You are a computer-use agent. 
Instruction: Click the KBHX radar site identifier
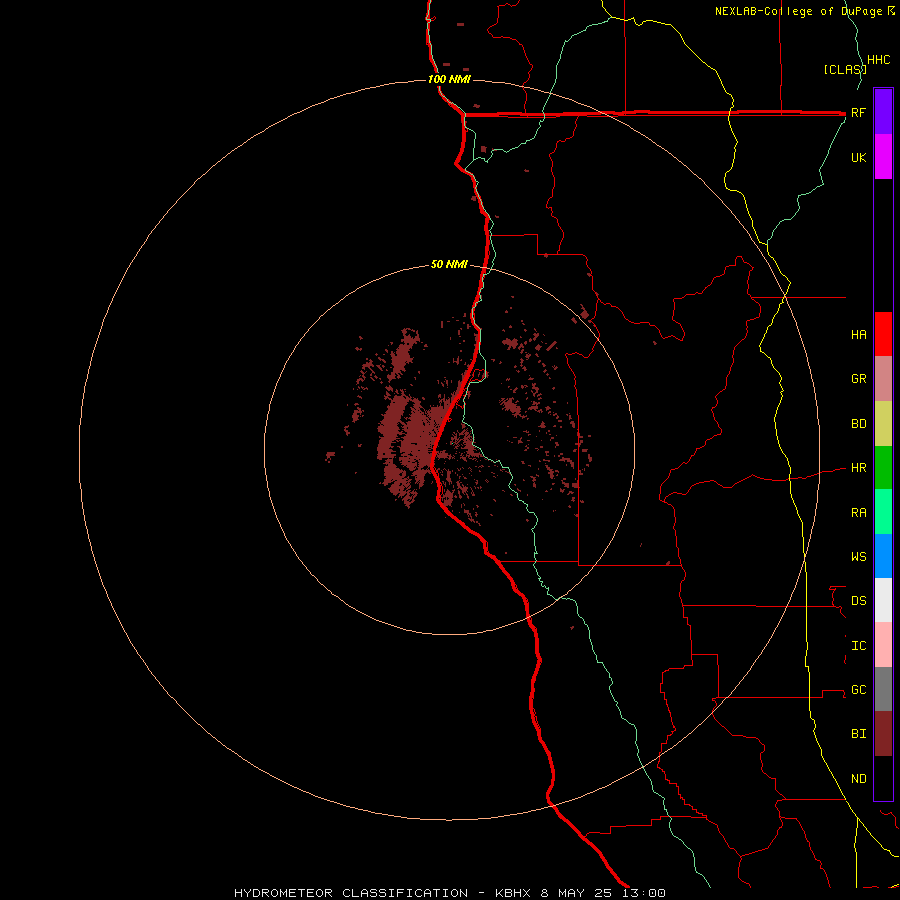[x=515, y=893]
